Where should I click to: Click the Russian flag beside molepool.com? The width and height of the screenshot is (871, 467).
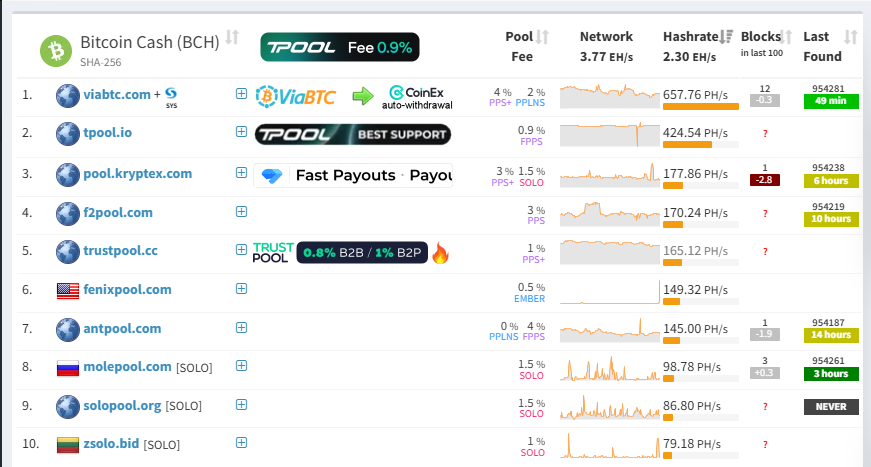click(68, 368)
